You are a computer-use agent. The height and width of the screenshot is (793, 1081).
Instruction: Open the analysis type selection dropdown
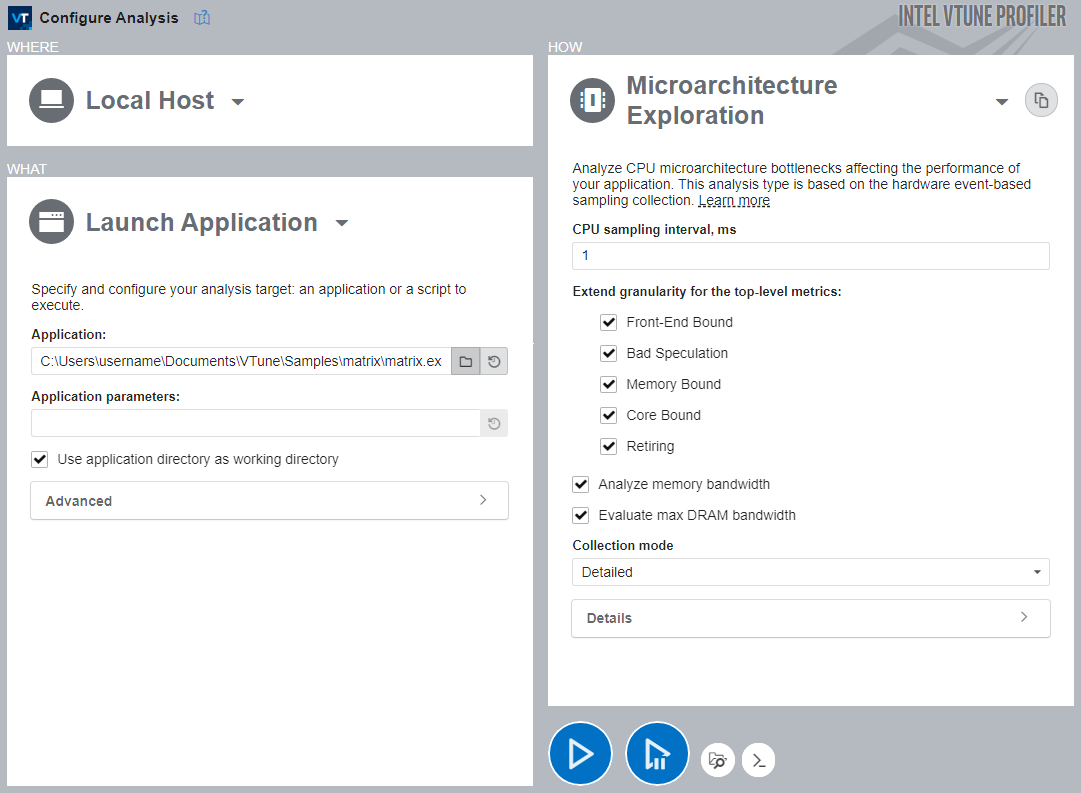[1002, 100]
